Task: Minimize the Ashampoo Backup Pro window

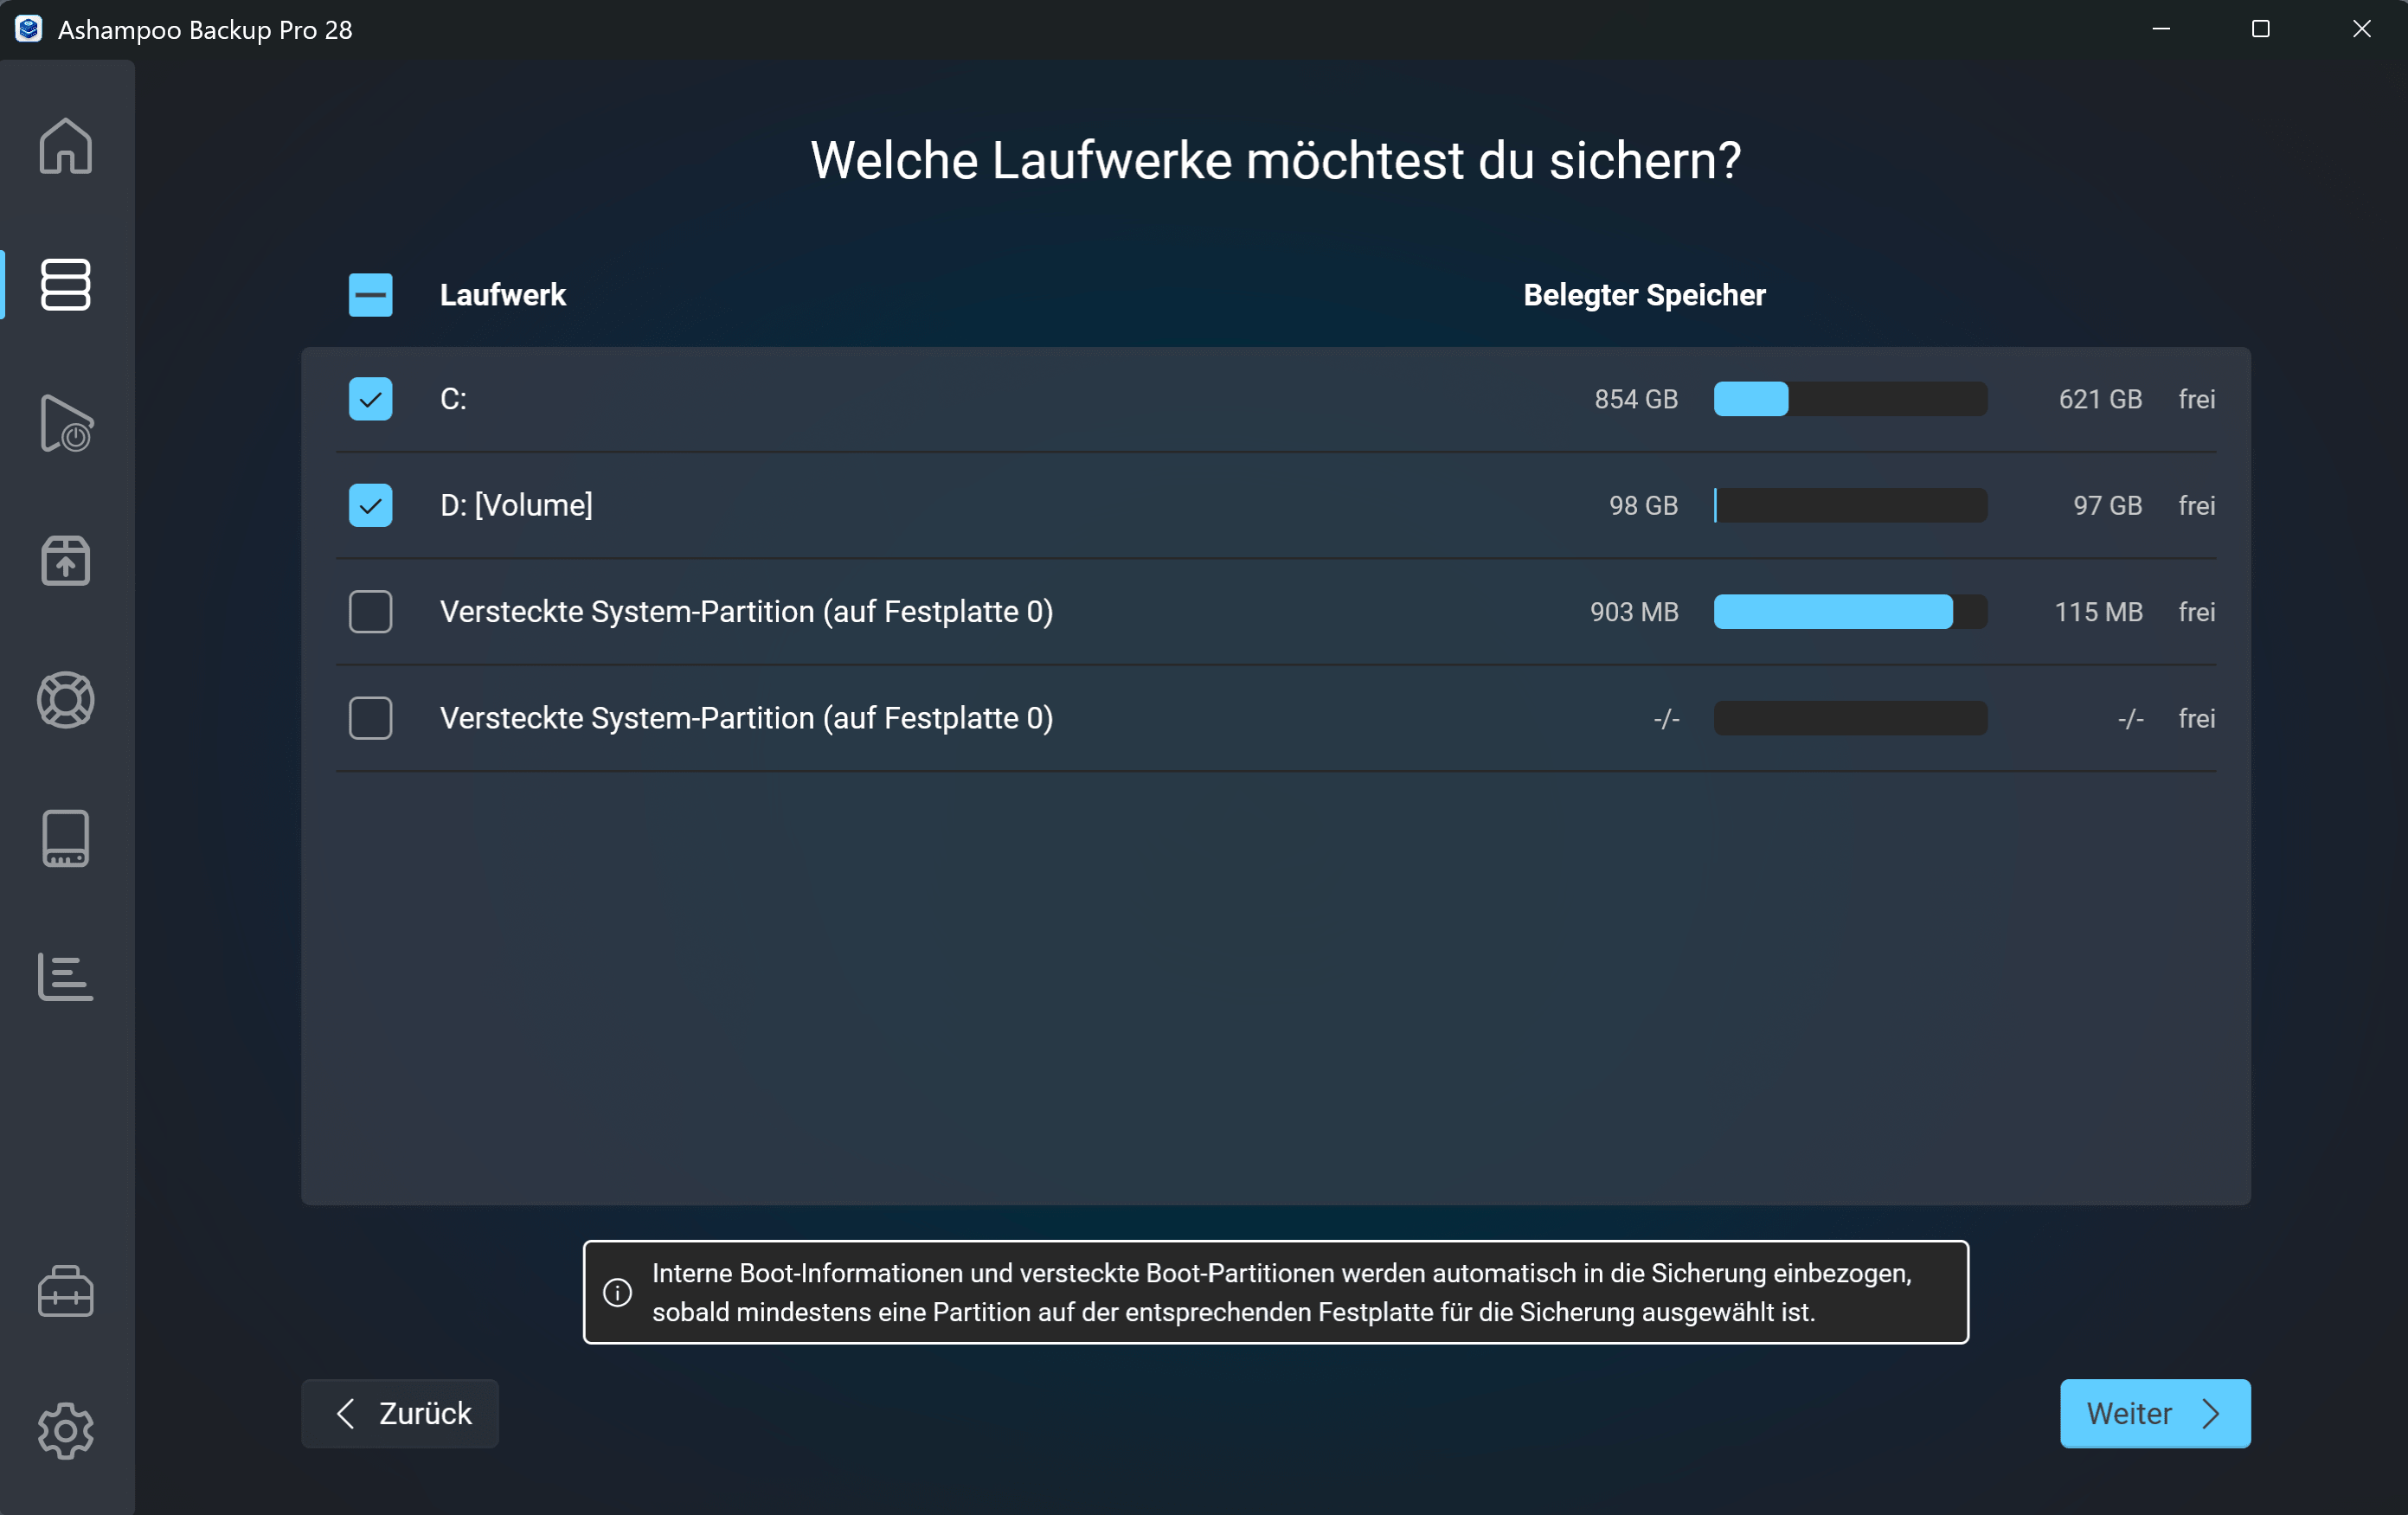Action: tap(2161, 29)
